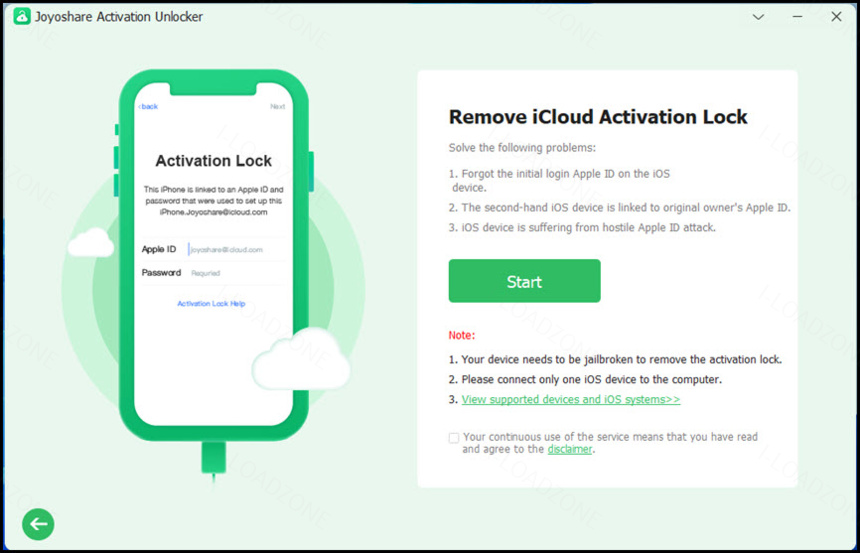Click the Joyoshare Activation Unlocker title text
The image size is (860, 553).
click(119, 17)
